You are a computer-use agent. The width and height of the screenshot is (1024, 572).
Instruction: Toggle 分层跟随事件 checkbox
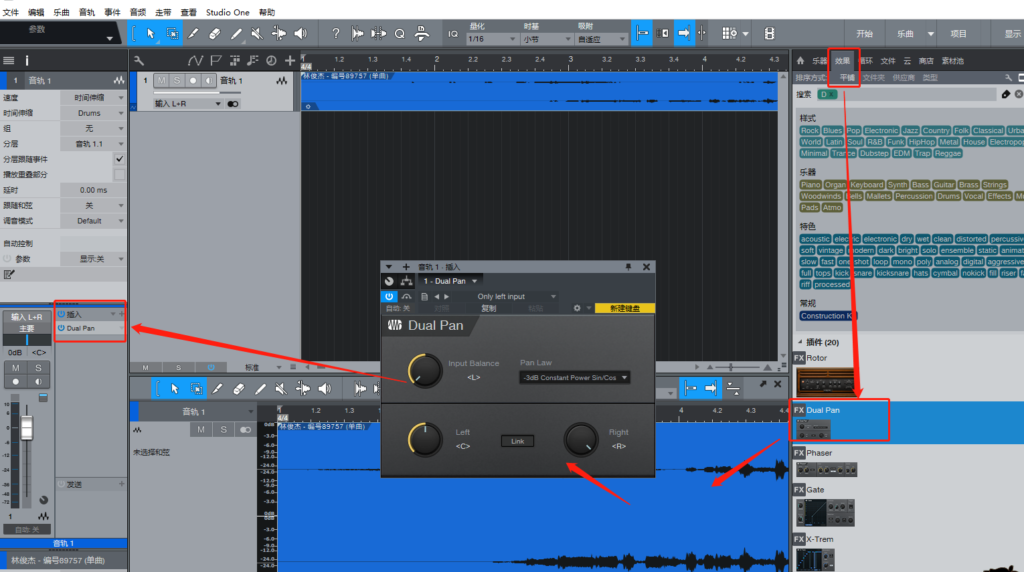click(119, 159)
